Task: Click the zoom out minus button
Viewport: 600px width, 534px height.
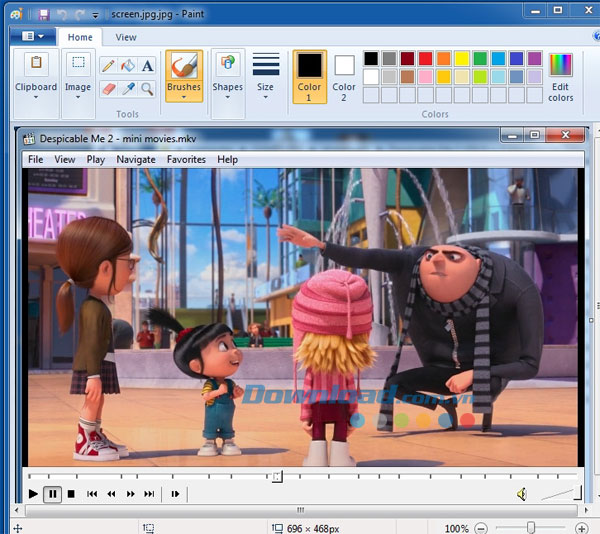Action: (481, 528)
